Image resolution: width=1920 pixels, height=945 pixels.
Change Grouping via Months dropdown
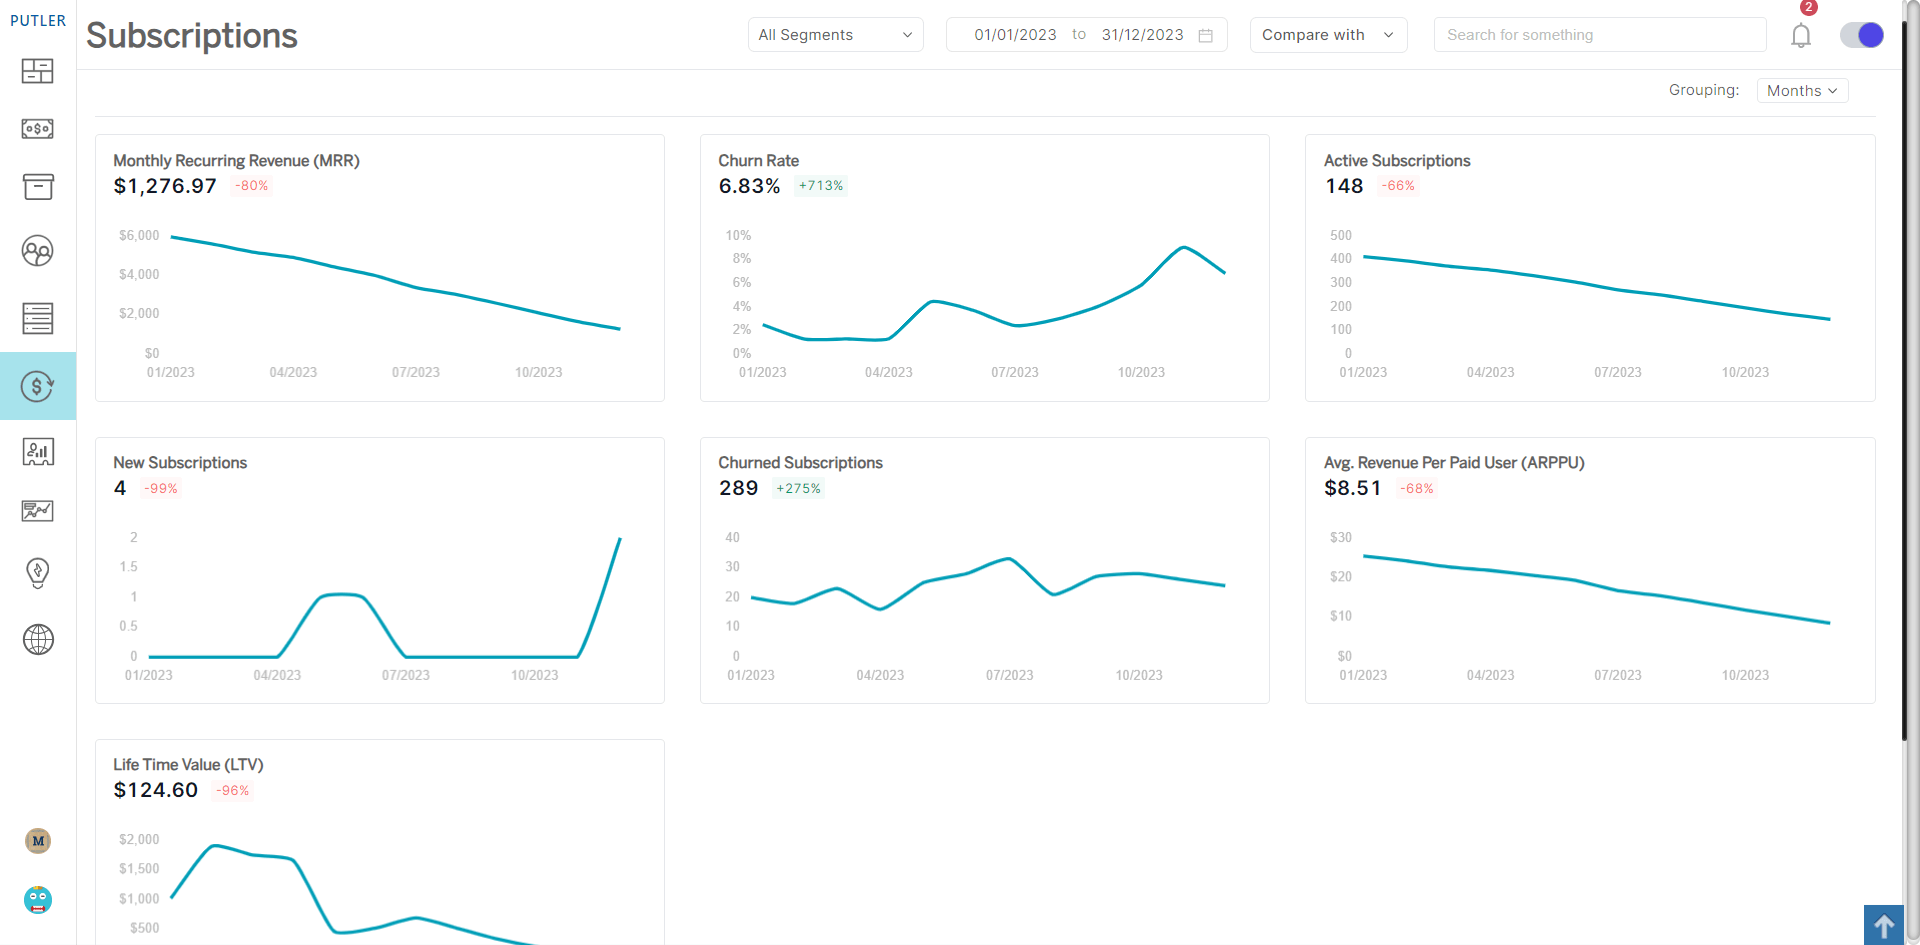point(1802,91)
